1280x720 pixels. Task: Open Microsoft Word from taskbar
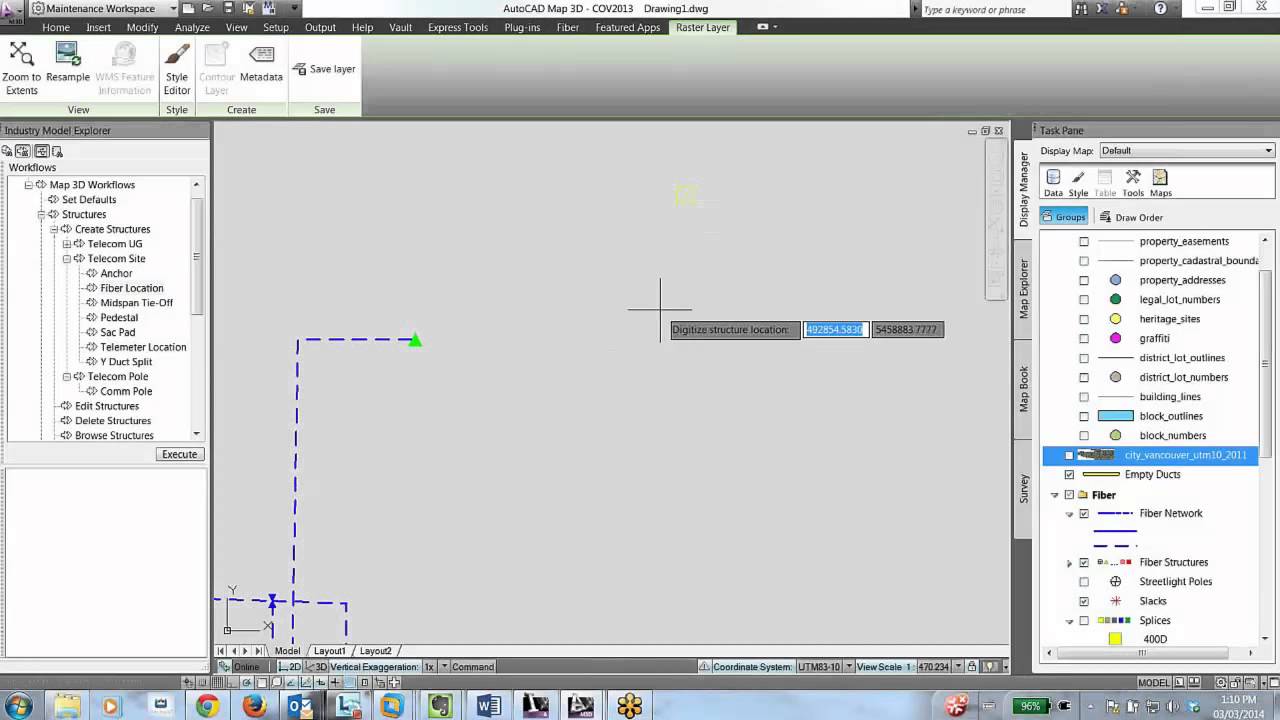click(488, 706)
